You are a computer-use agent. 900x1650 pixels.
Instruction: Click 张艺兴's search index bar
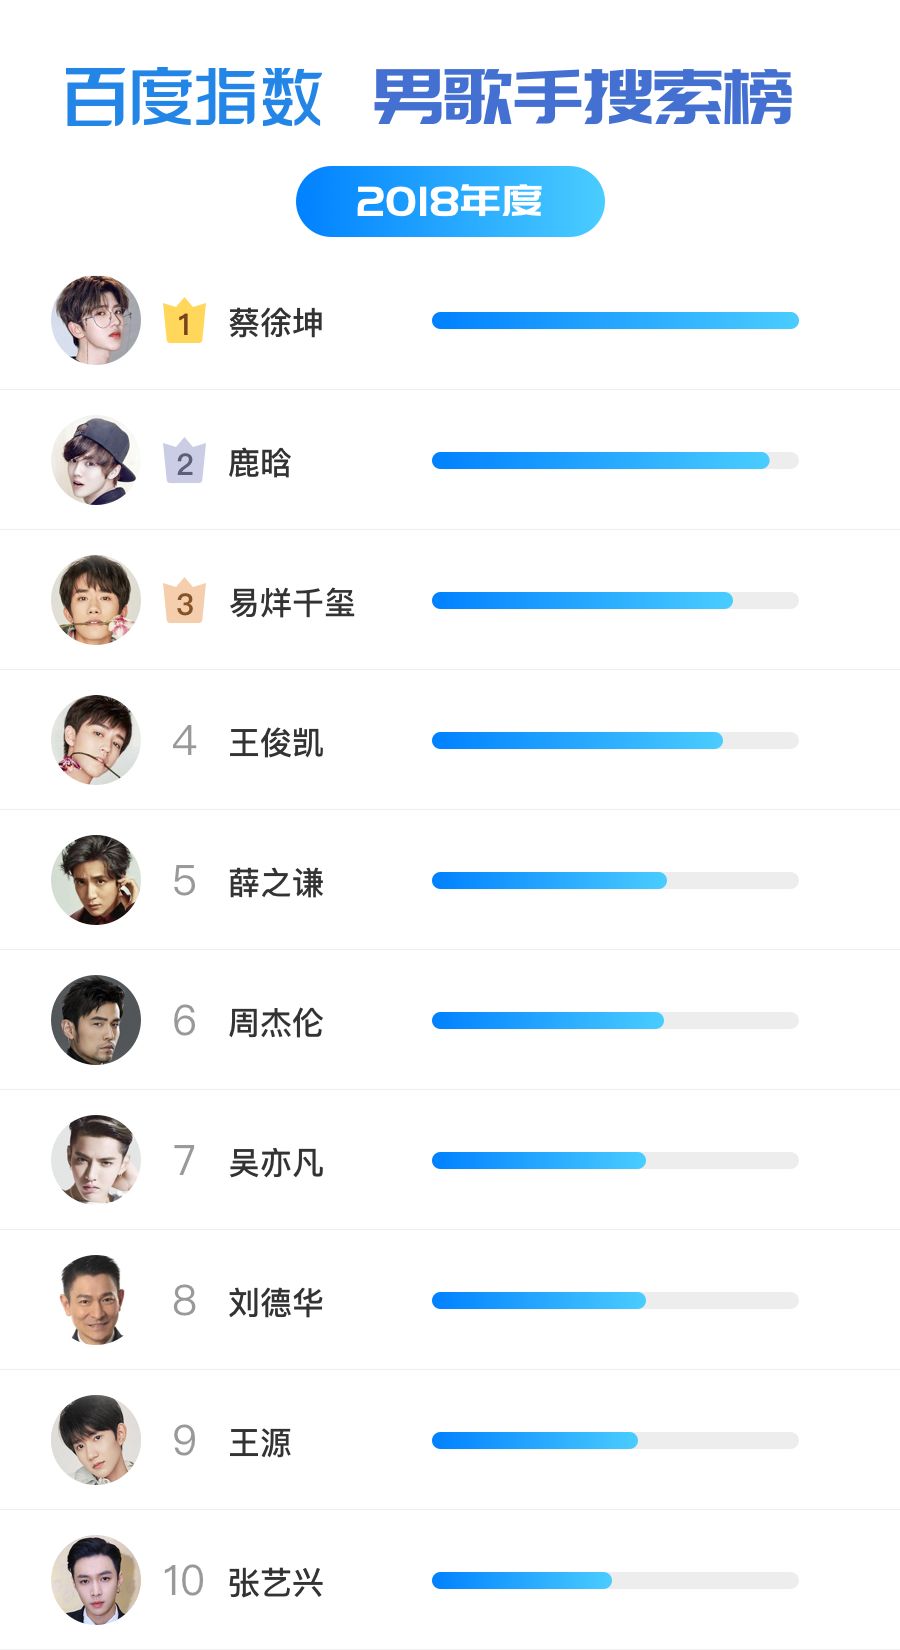(615, 1581)
